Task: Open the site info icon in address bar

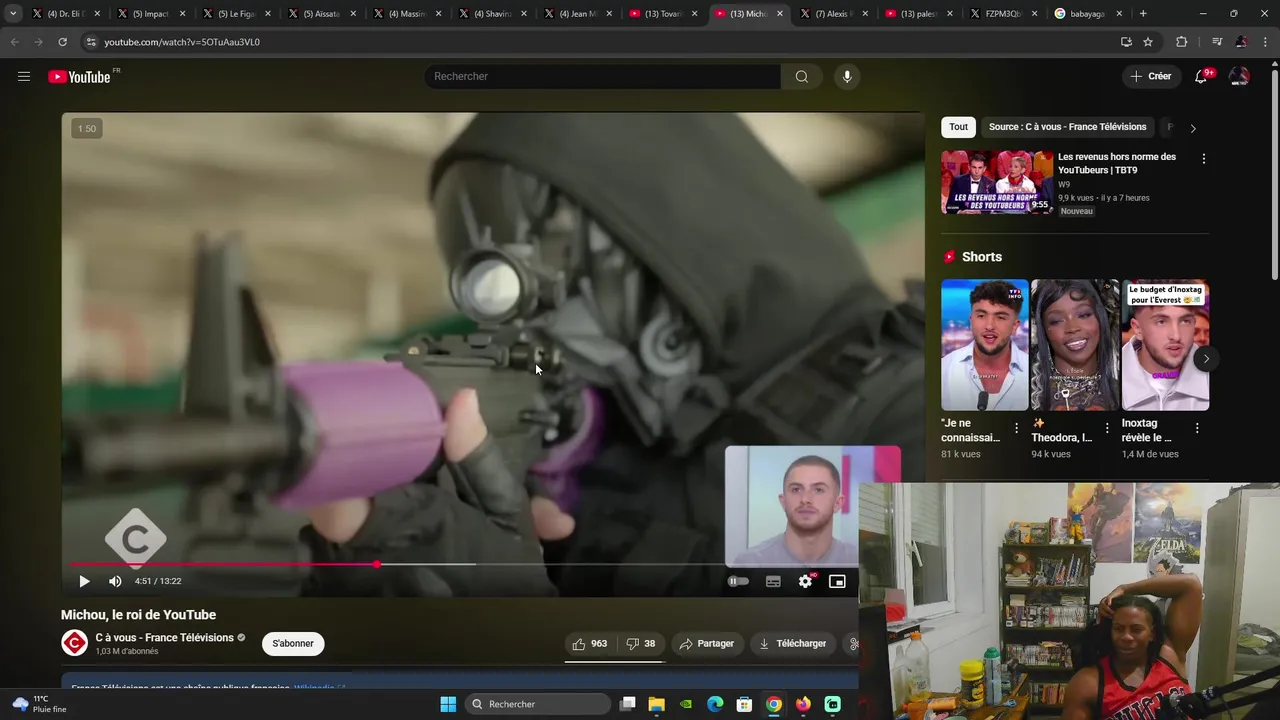Action: (91, 42)
